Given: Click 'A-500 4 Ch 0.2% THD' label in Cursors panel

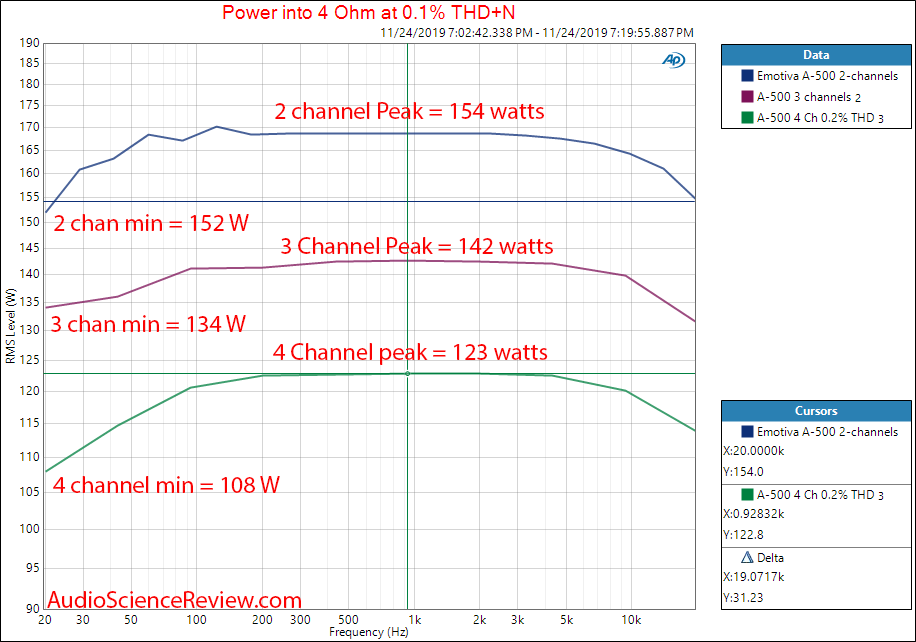Looking at the screenshot, I should click(x=820, y=495).
